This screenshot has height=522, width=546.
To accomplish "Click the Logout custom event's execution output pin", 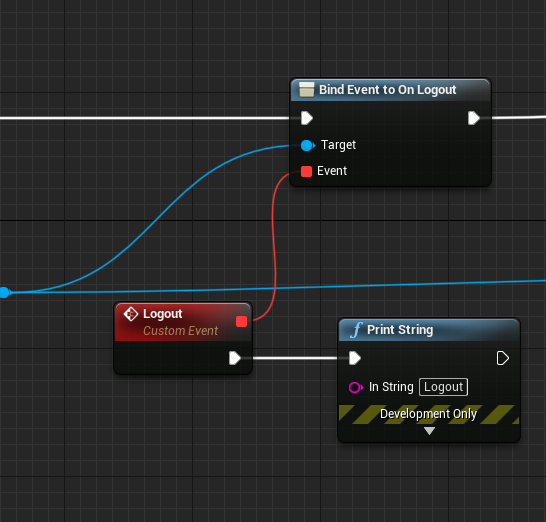I will point(235,358).
